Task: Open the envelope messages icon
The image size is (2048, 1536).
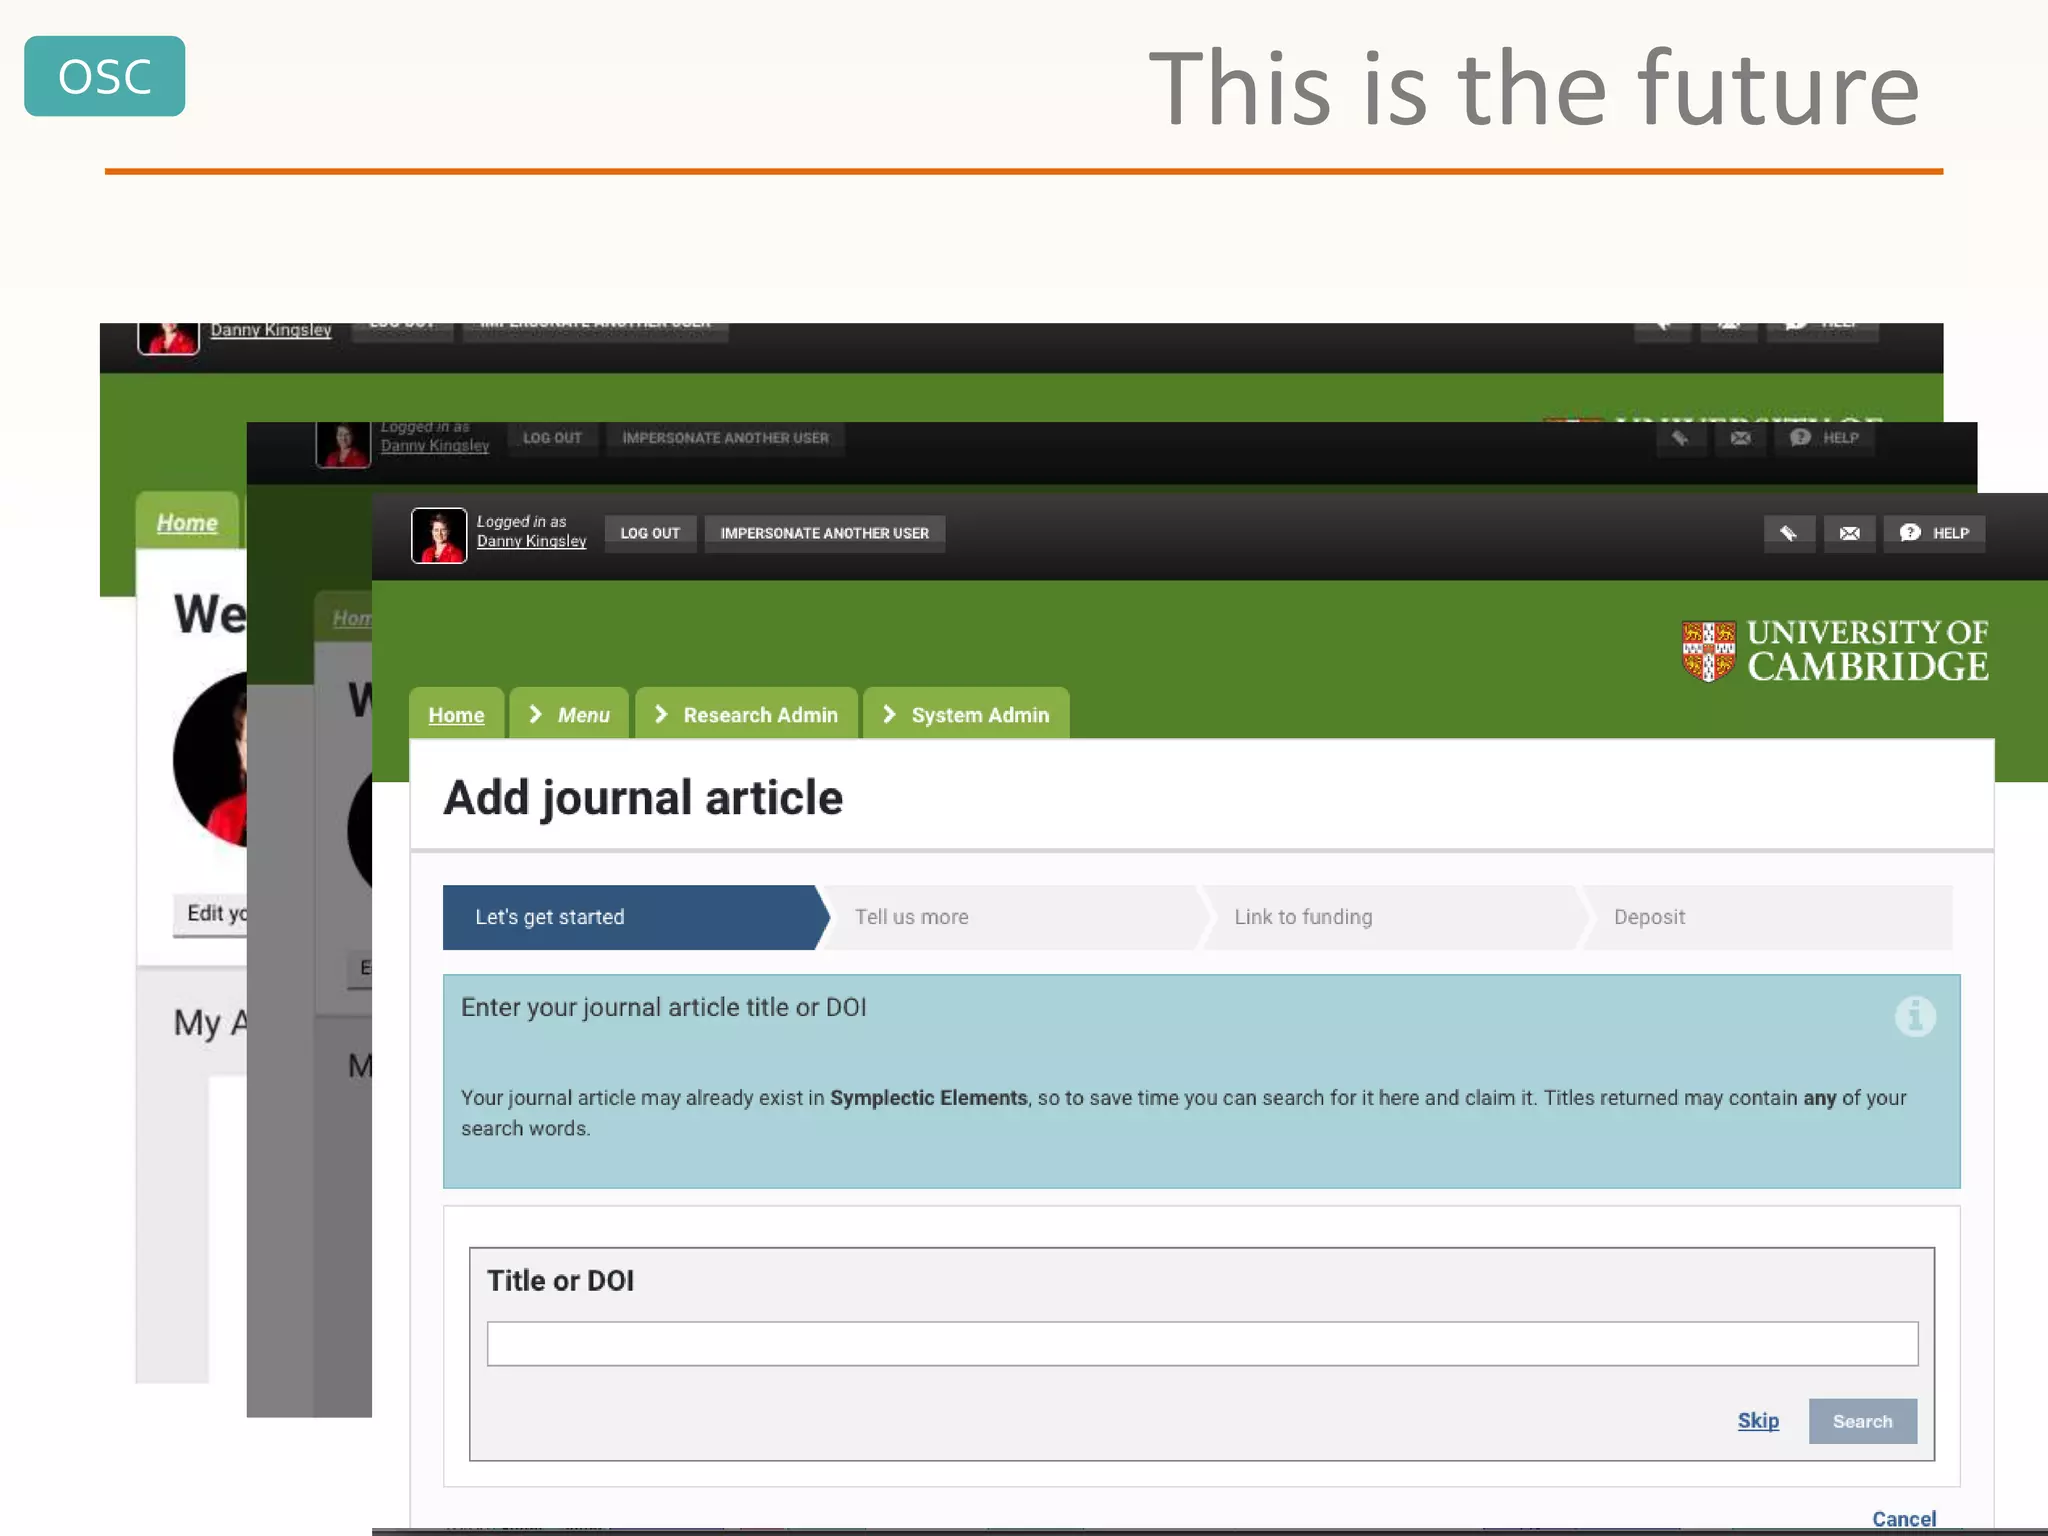Action: coord(1849,533)
